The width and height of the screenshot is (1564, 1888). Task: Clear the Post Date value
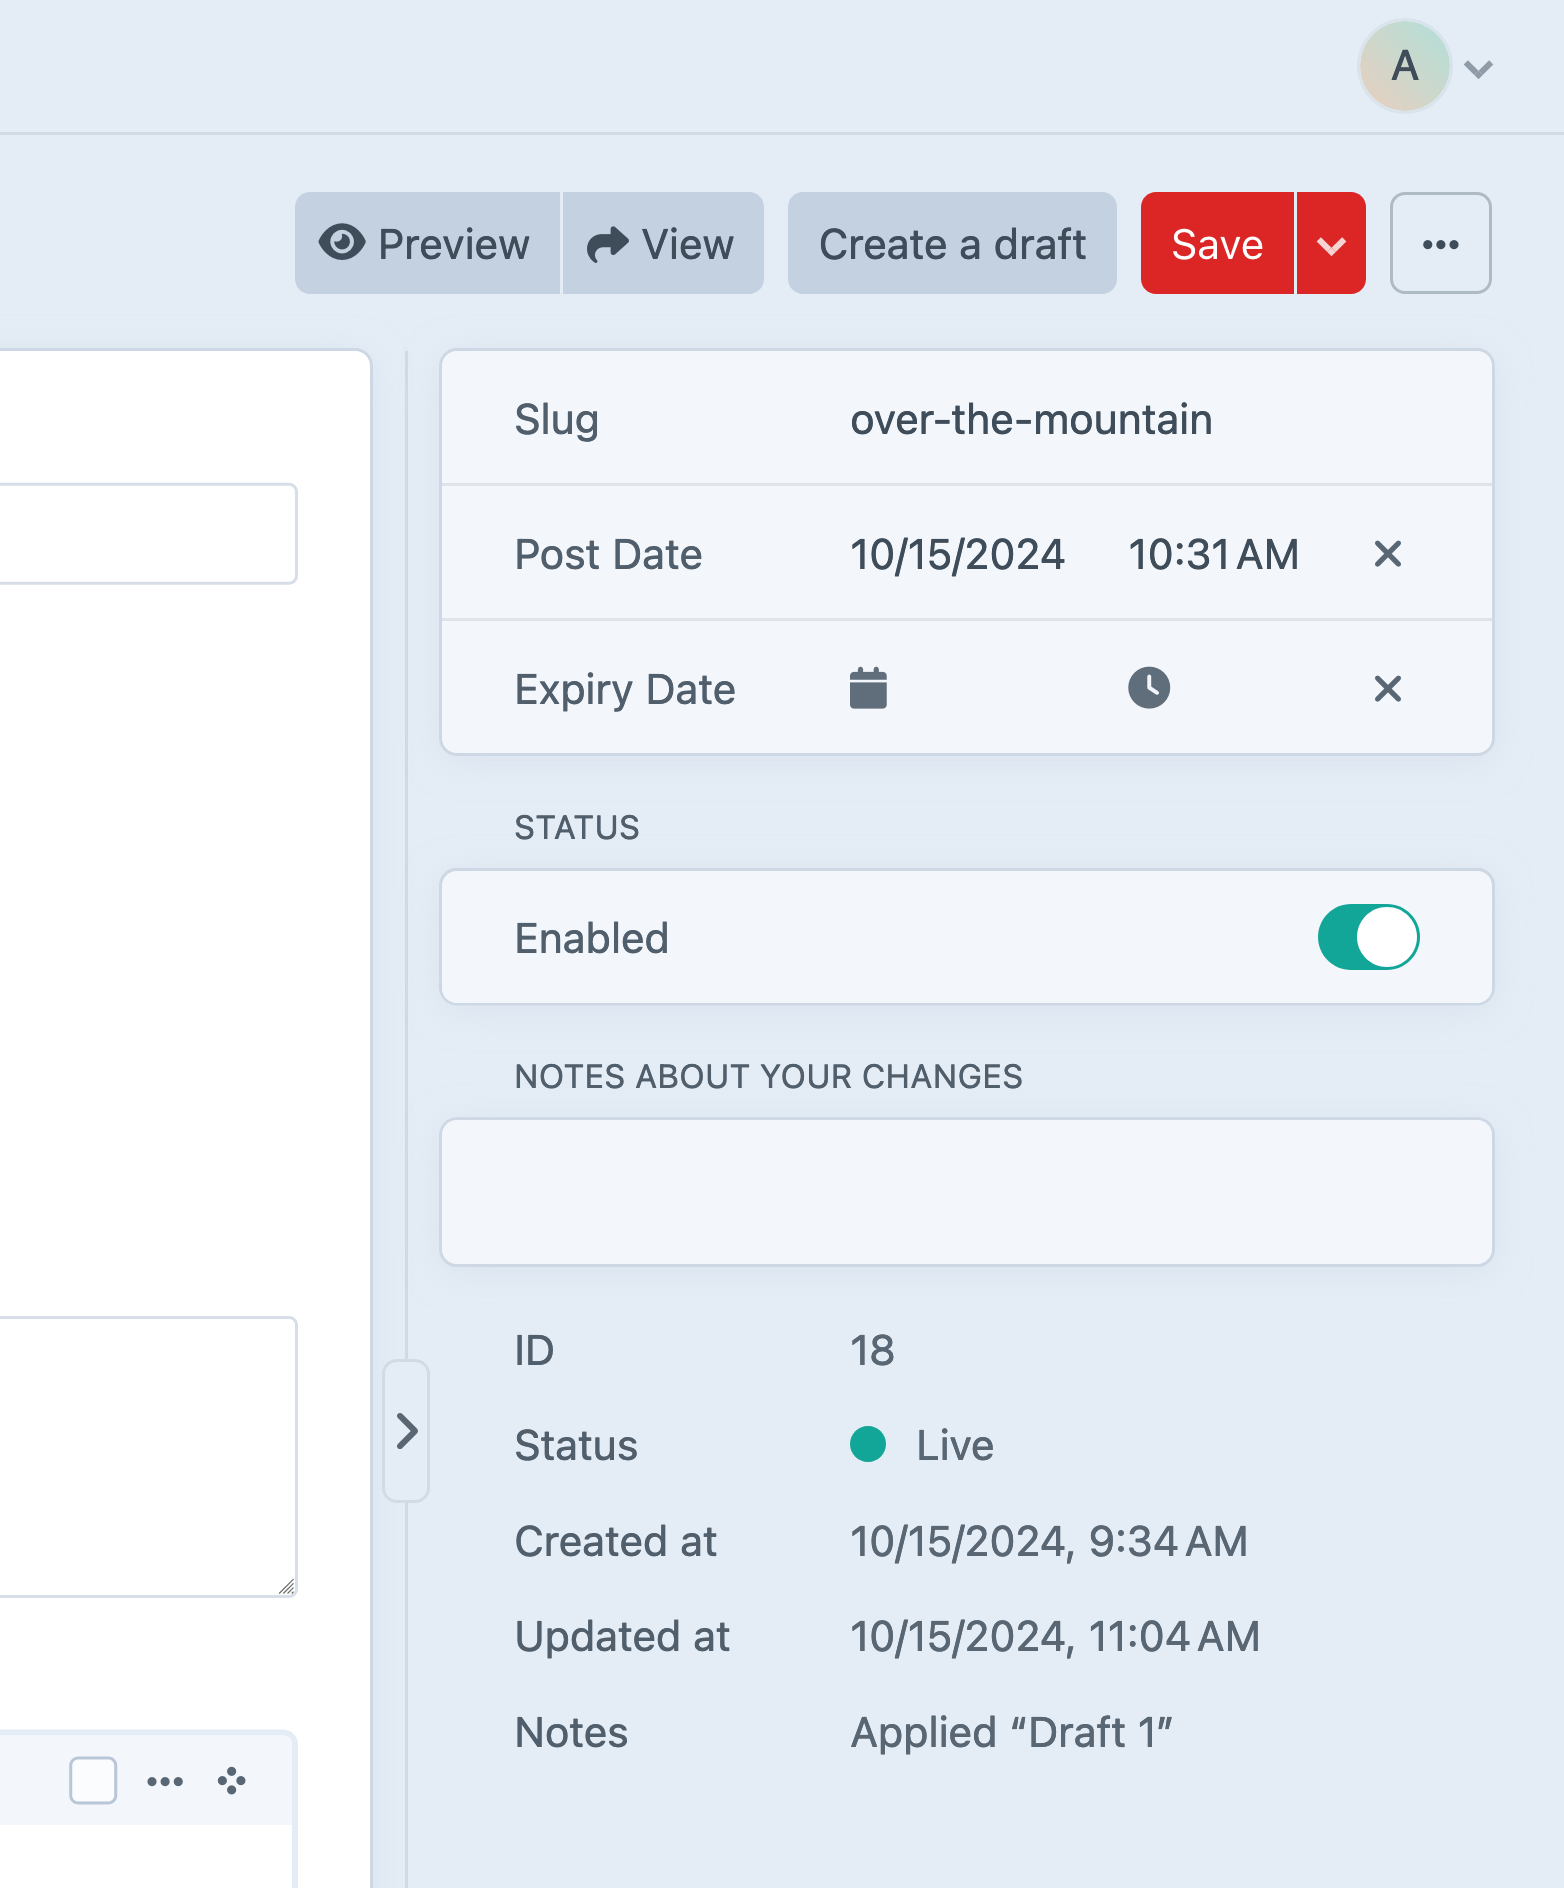1387,554
